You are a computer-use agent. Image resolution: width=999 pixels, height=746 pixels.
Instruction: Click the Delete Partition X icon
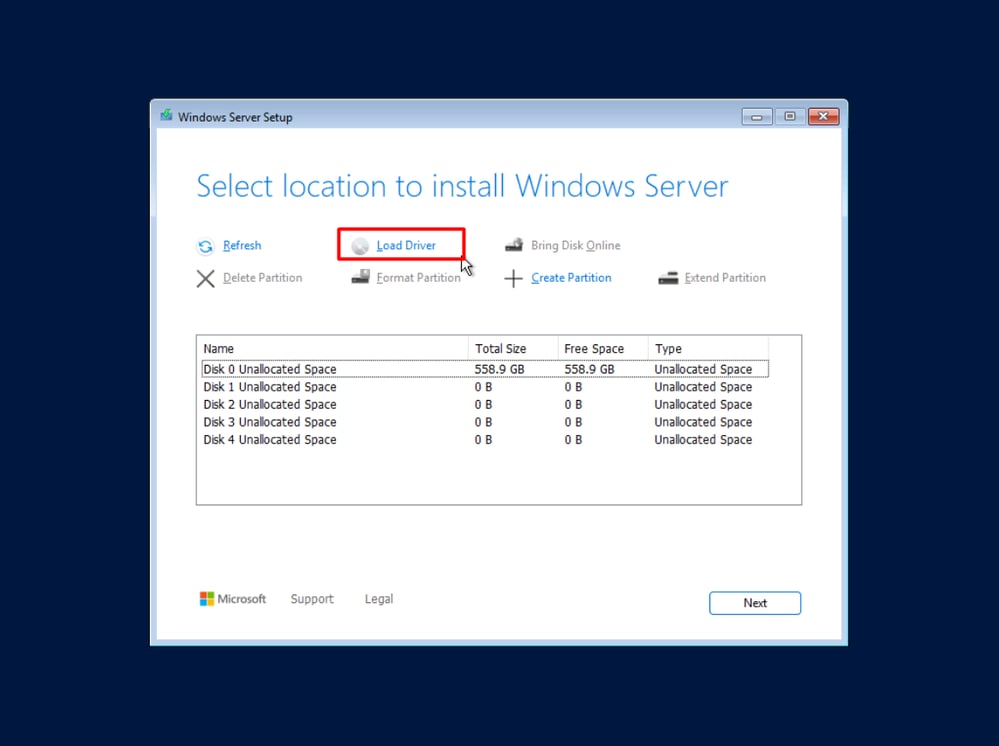click(206, 278)
